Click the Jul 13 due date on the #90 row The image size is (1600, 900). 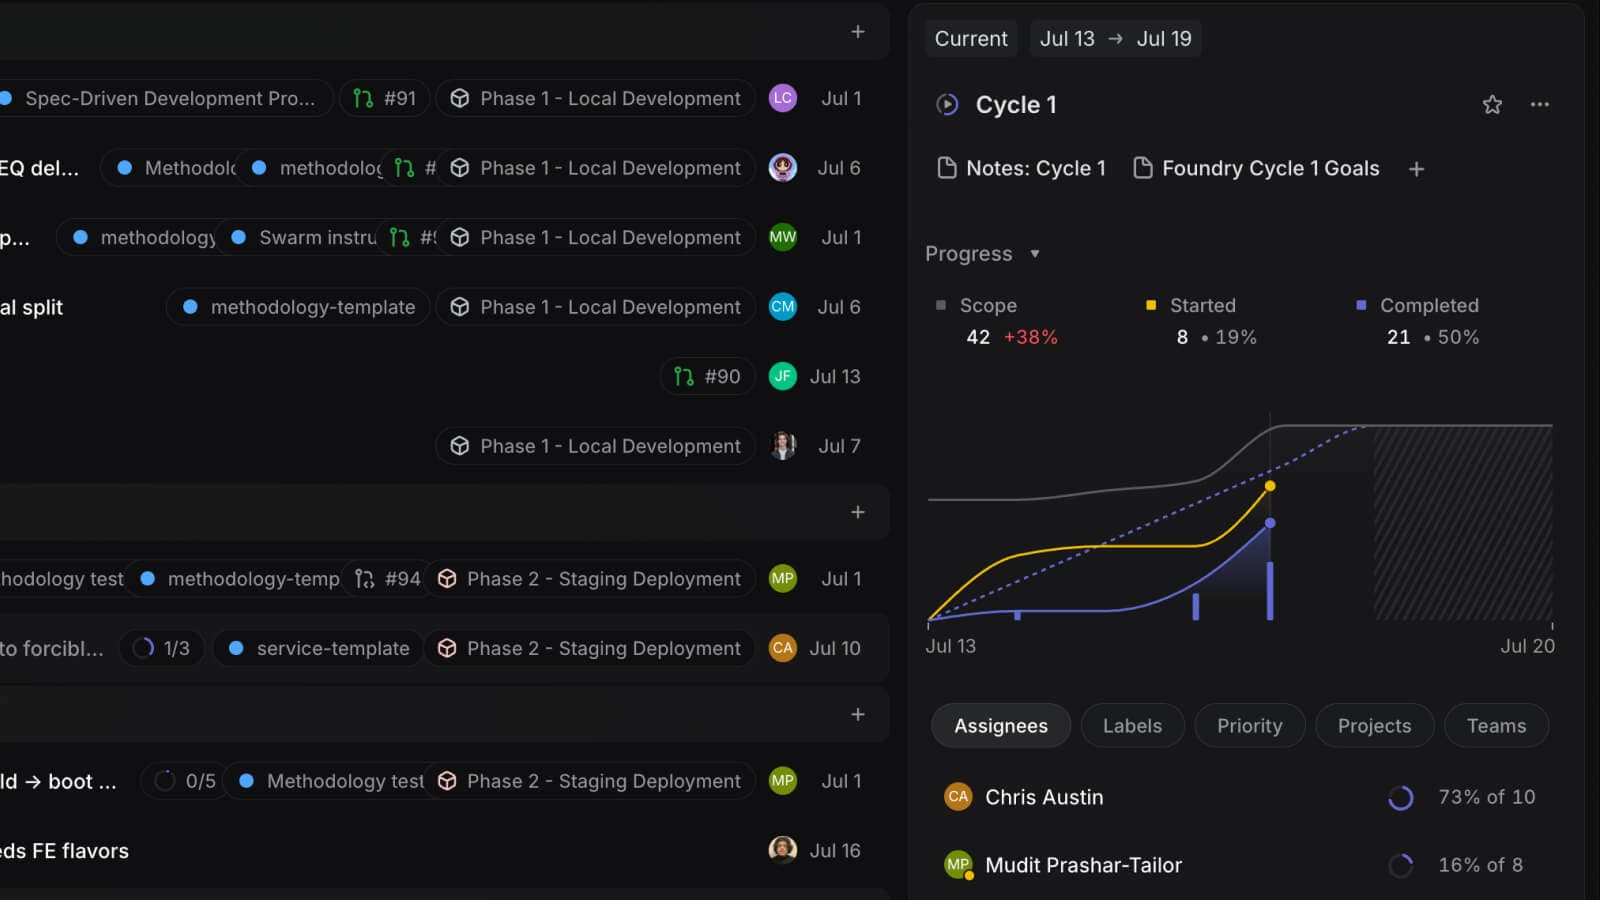835,376
